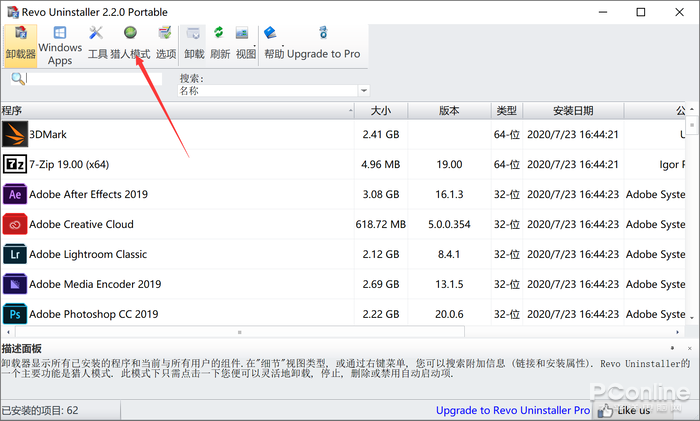Sort by the 程序 column header
Screen dimensions: 700x421
pos(178,110)
